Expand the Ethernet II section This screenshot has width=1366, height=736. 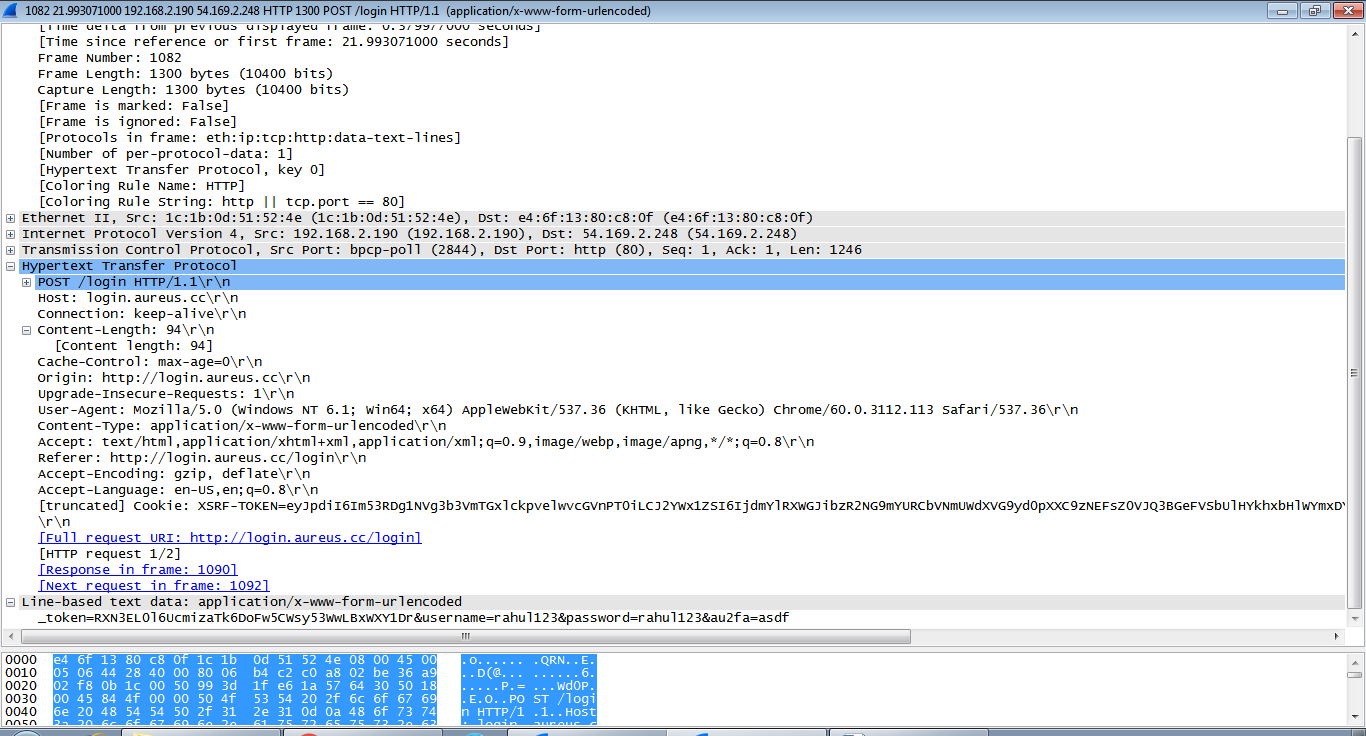[x=11, y=218]
